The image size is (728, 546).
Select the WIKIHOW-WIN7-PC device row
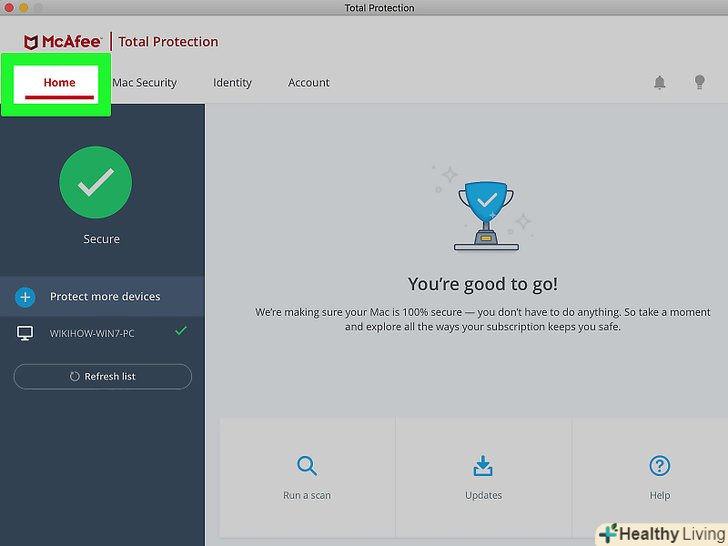coord(102,333)
